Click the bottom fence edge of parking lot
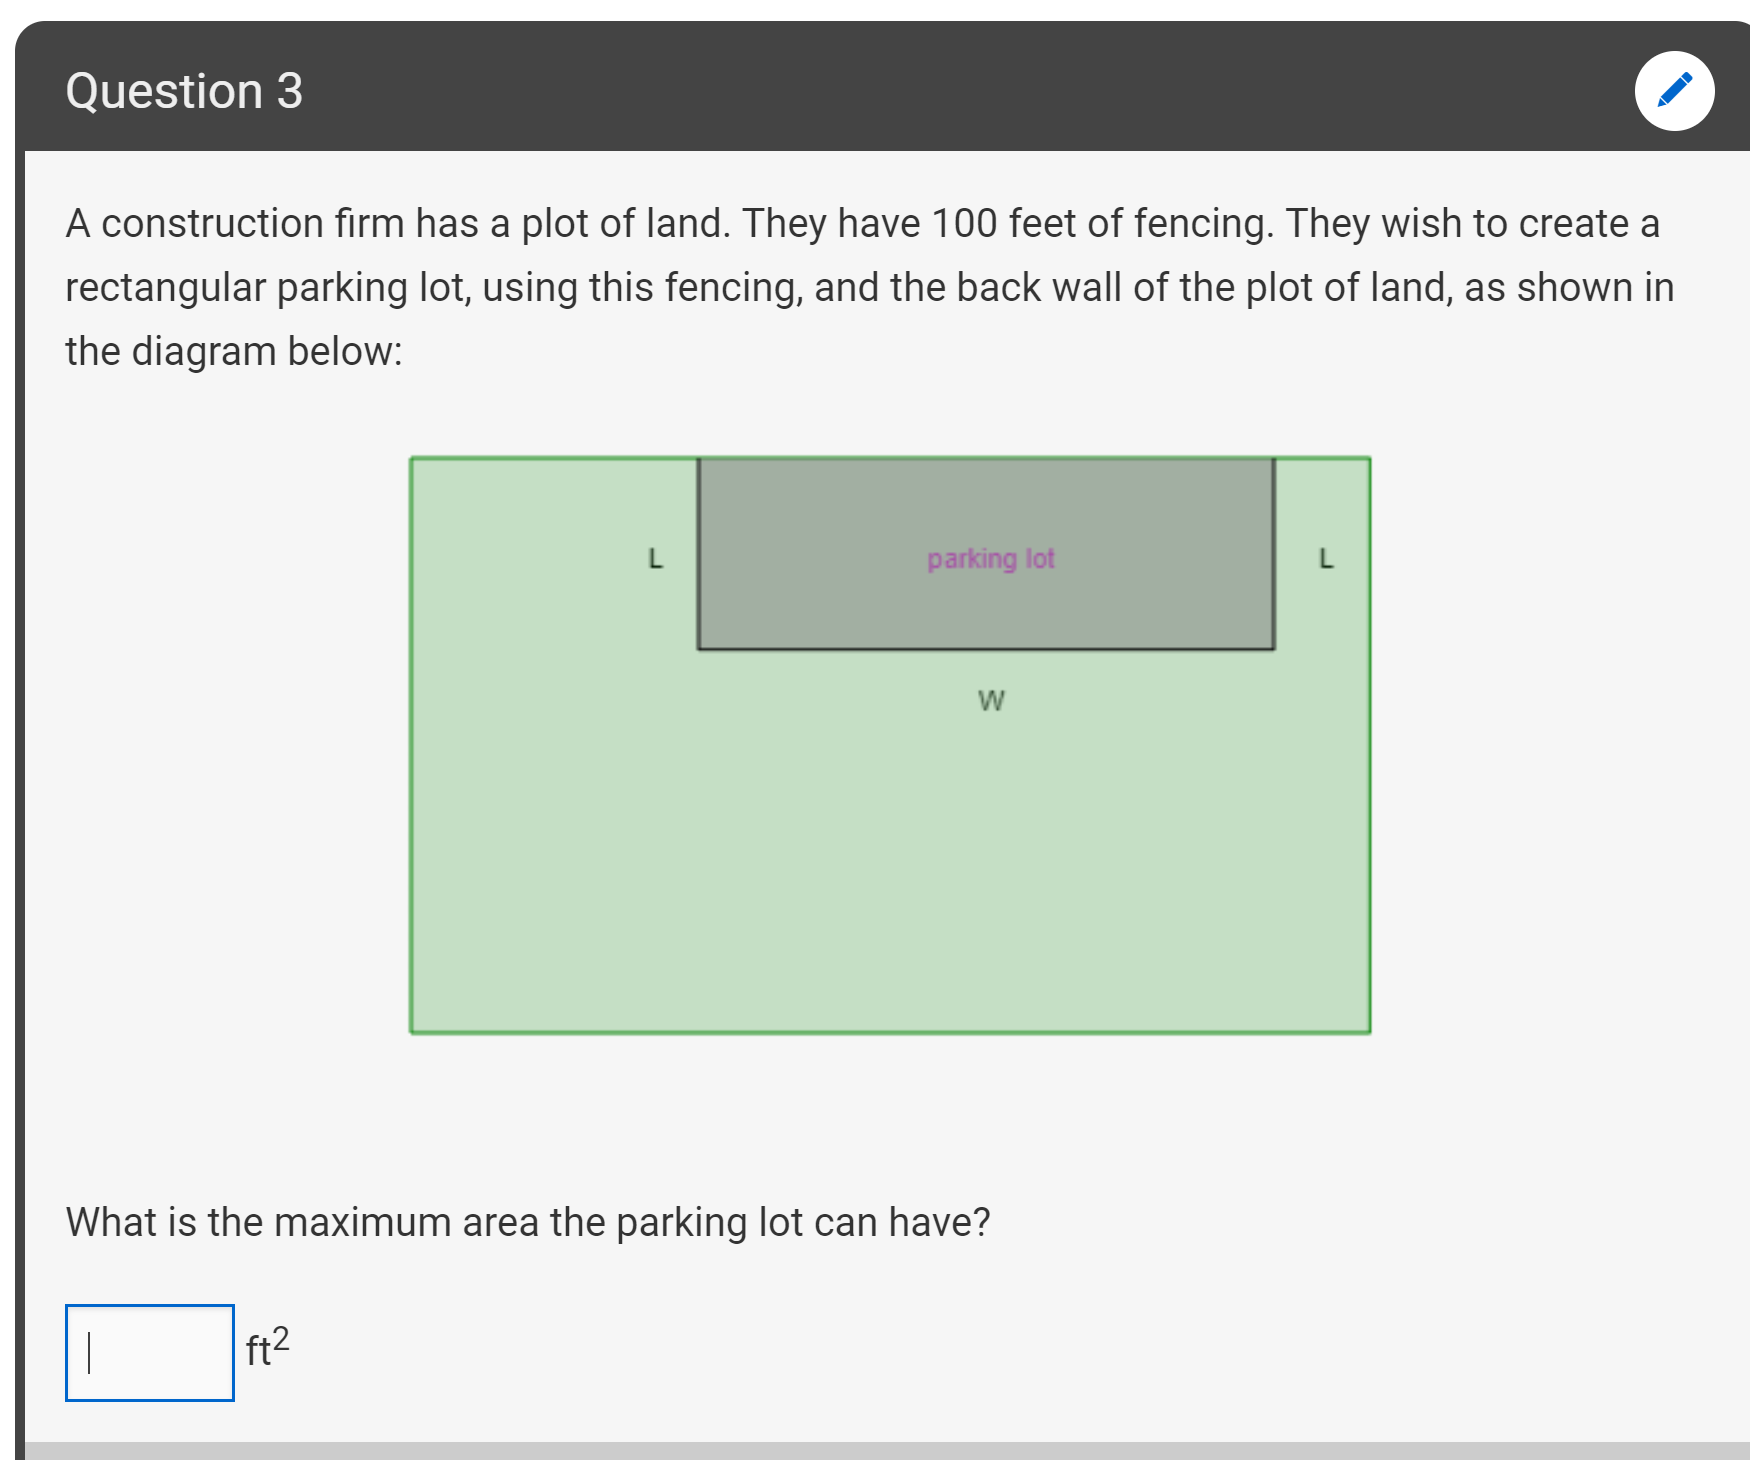Viewport: 1750px width, 1460px height. pos(986,649)
